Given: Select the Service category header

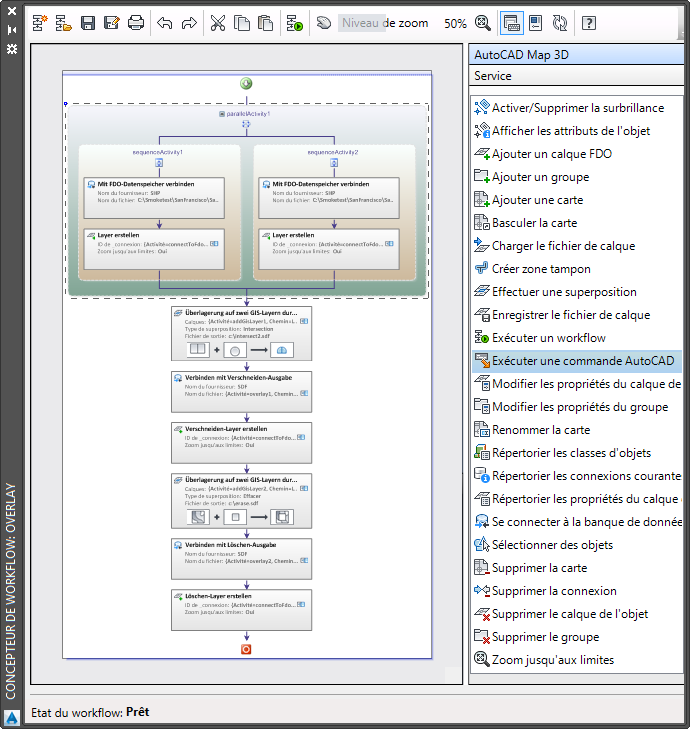Looking at the screenshot, I should [576, 75].
